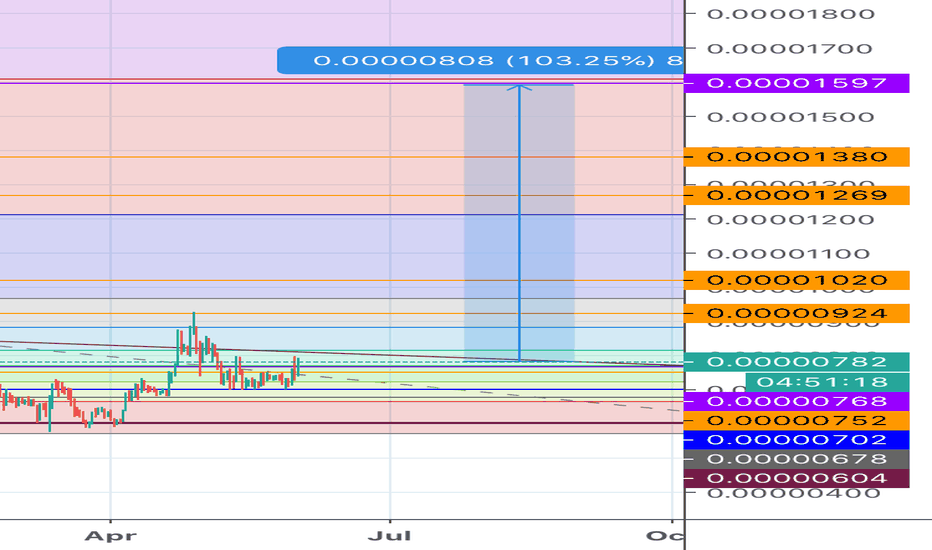
Task: Select the purple 0.00000768 price label
Action: (796, 401)
